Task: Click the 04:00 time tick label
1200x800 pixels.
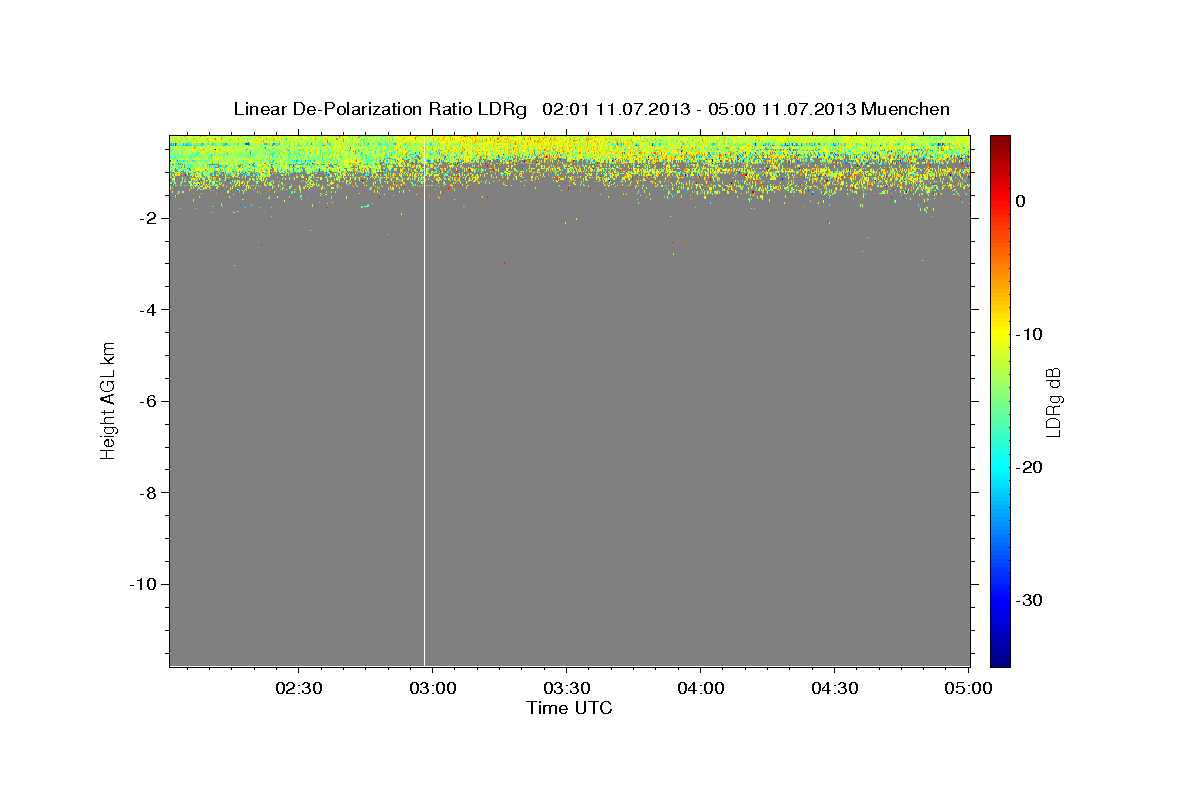Action: [x=700, y=688]
